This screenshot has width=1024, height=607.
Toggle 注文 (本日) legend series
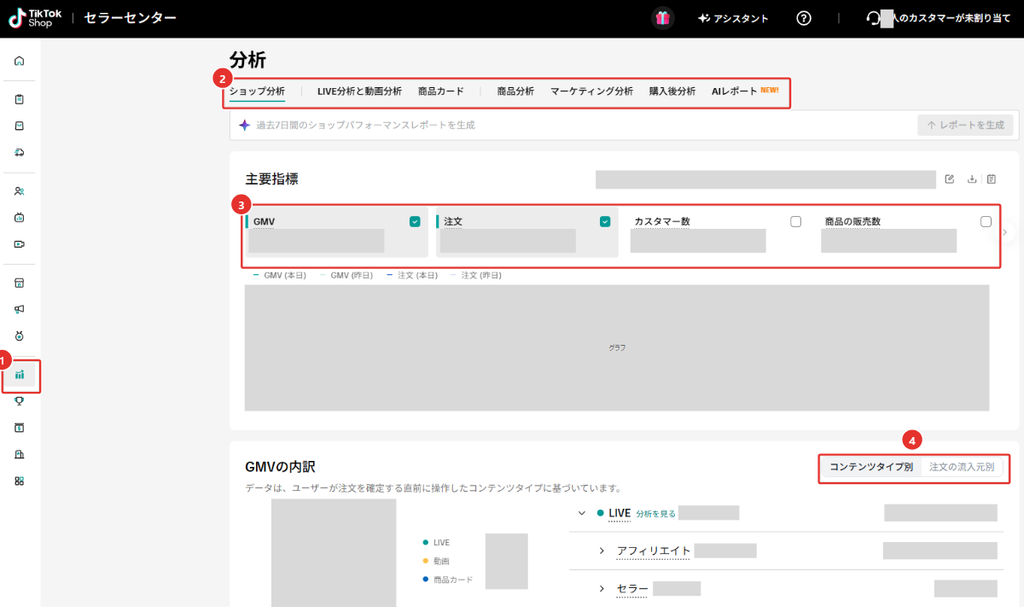click(x=412, y=275)
